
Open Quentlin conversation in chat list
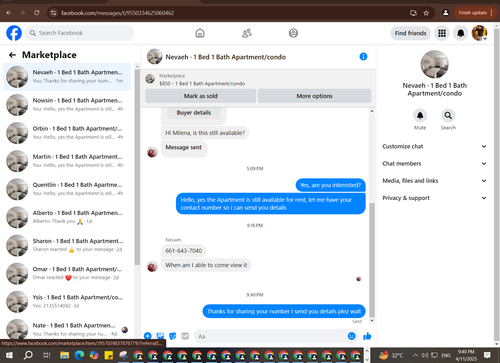pyautogui.click(x=67, y=189)
